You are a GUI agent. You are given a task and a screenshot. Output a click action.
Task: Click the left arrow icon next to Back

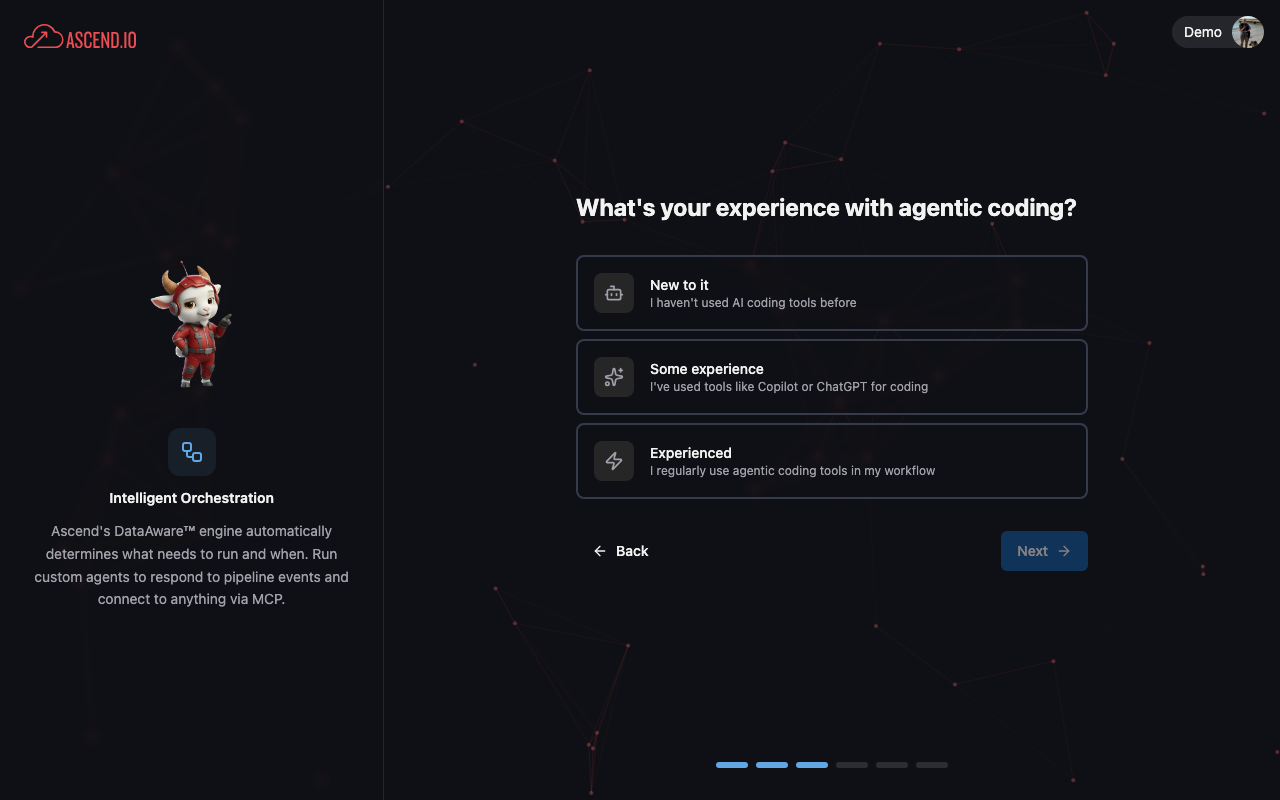pos(599,550)
